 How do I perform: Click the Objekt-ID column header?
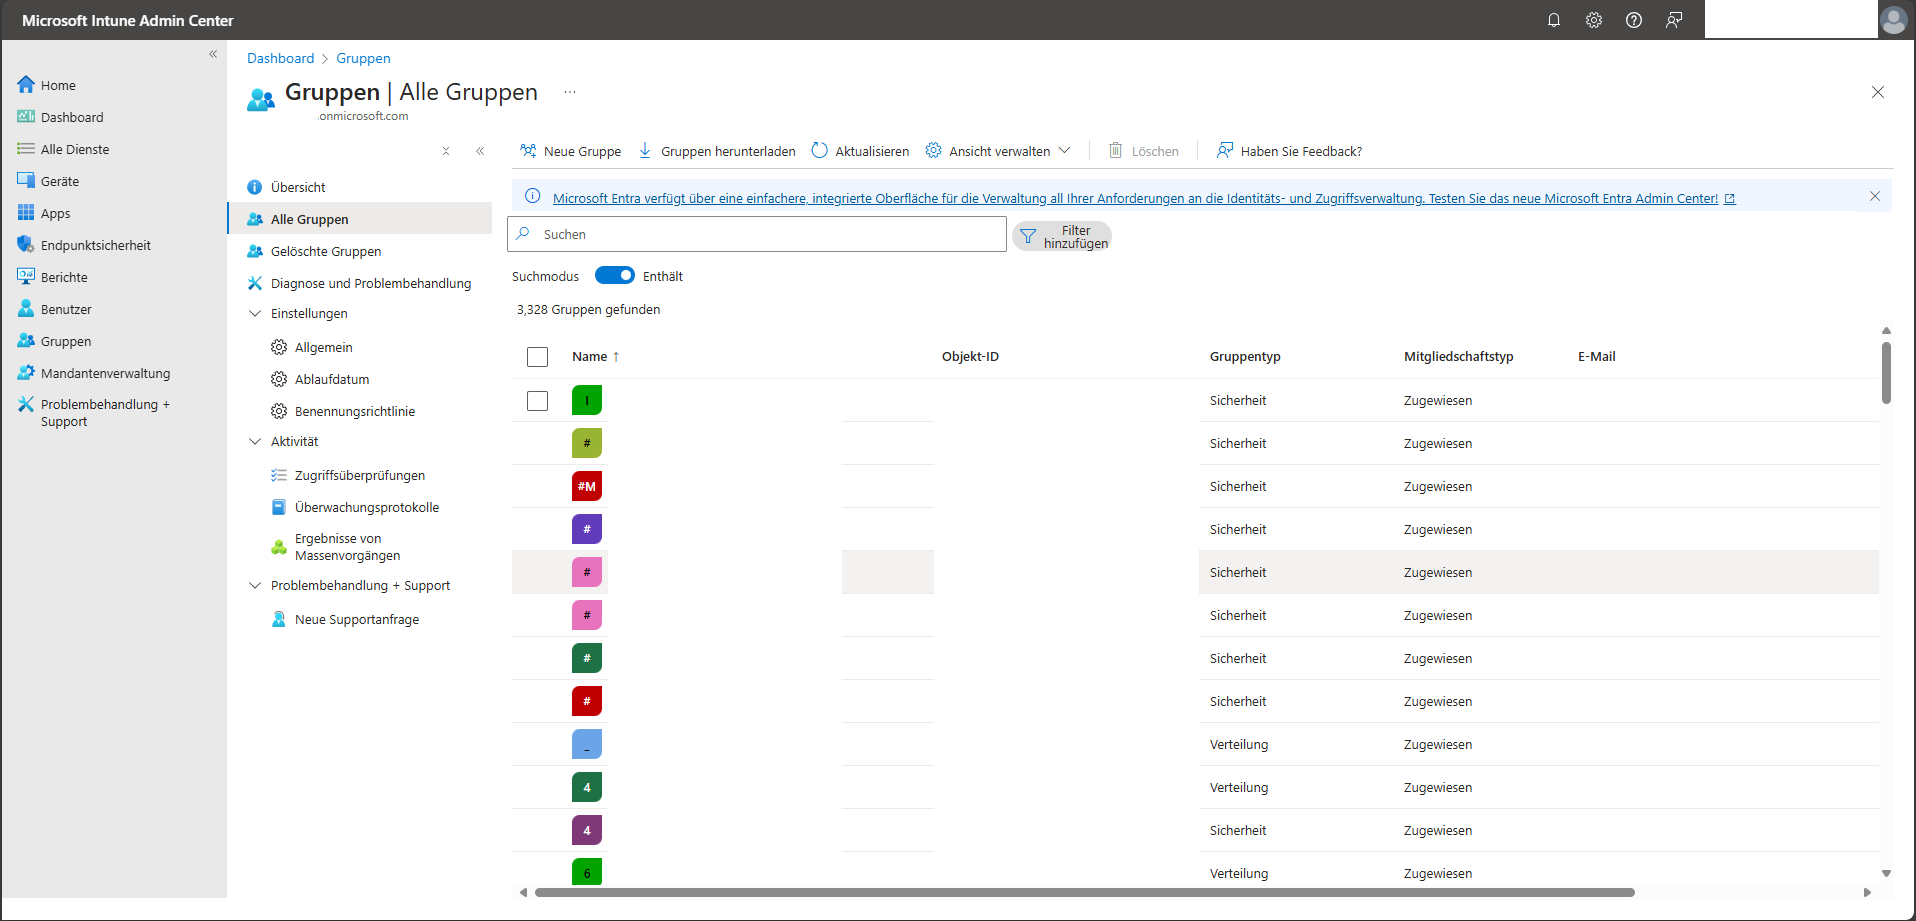click(970, 356)
